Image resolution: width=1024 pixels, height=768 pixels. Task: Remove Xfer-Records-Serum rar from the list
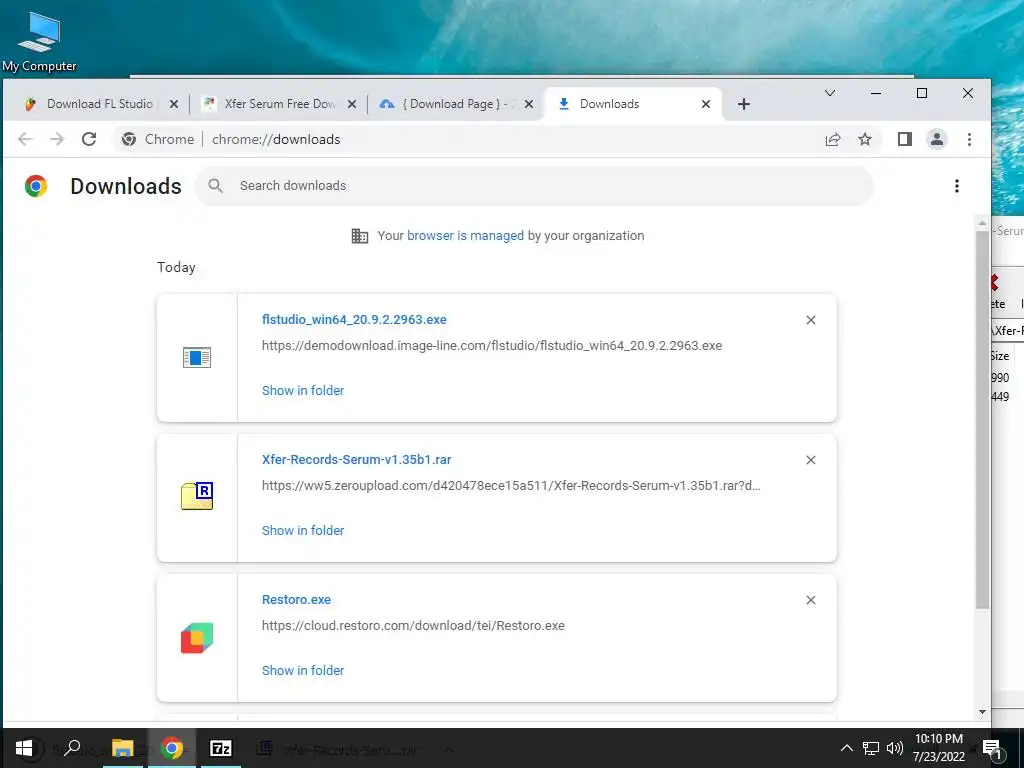tap(810, 460)
